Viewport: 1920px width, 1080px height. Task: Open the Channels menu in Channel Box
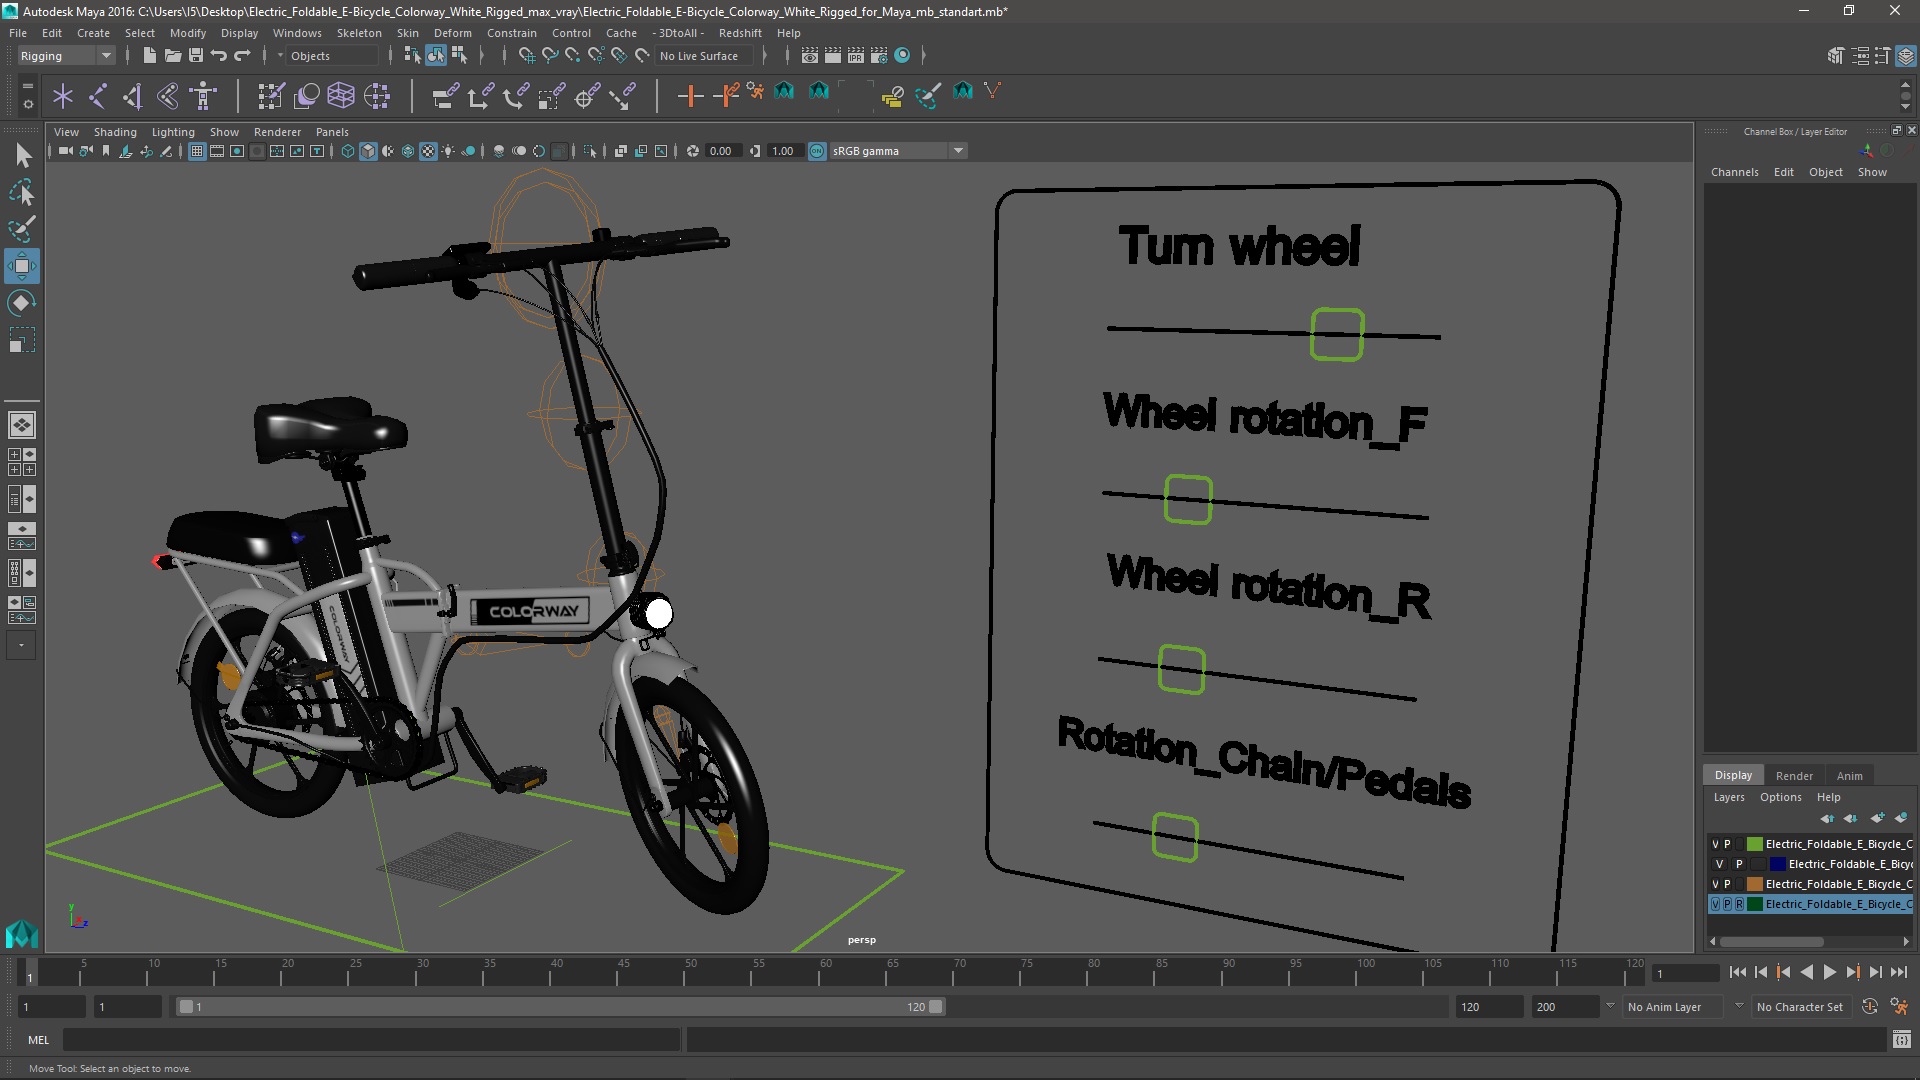[x=1734, y=172]
